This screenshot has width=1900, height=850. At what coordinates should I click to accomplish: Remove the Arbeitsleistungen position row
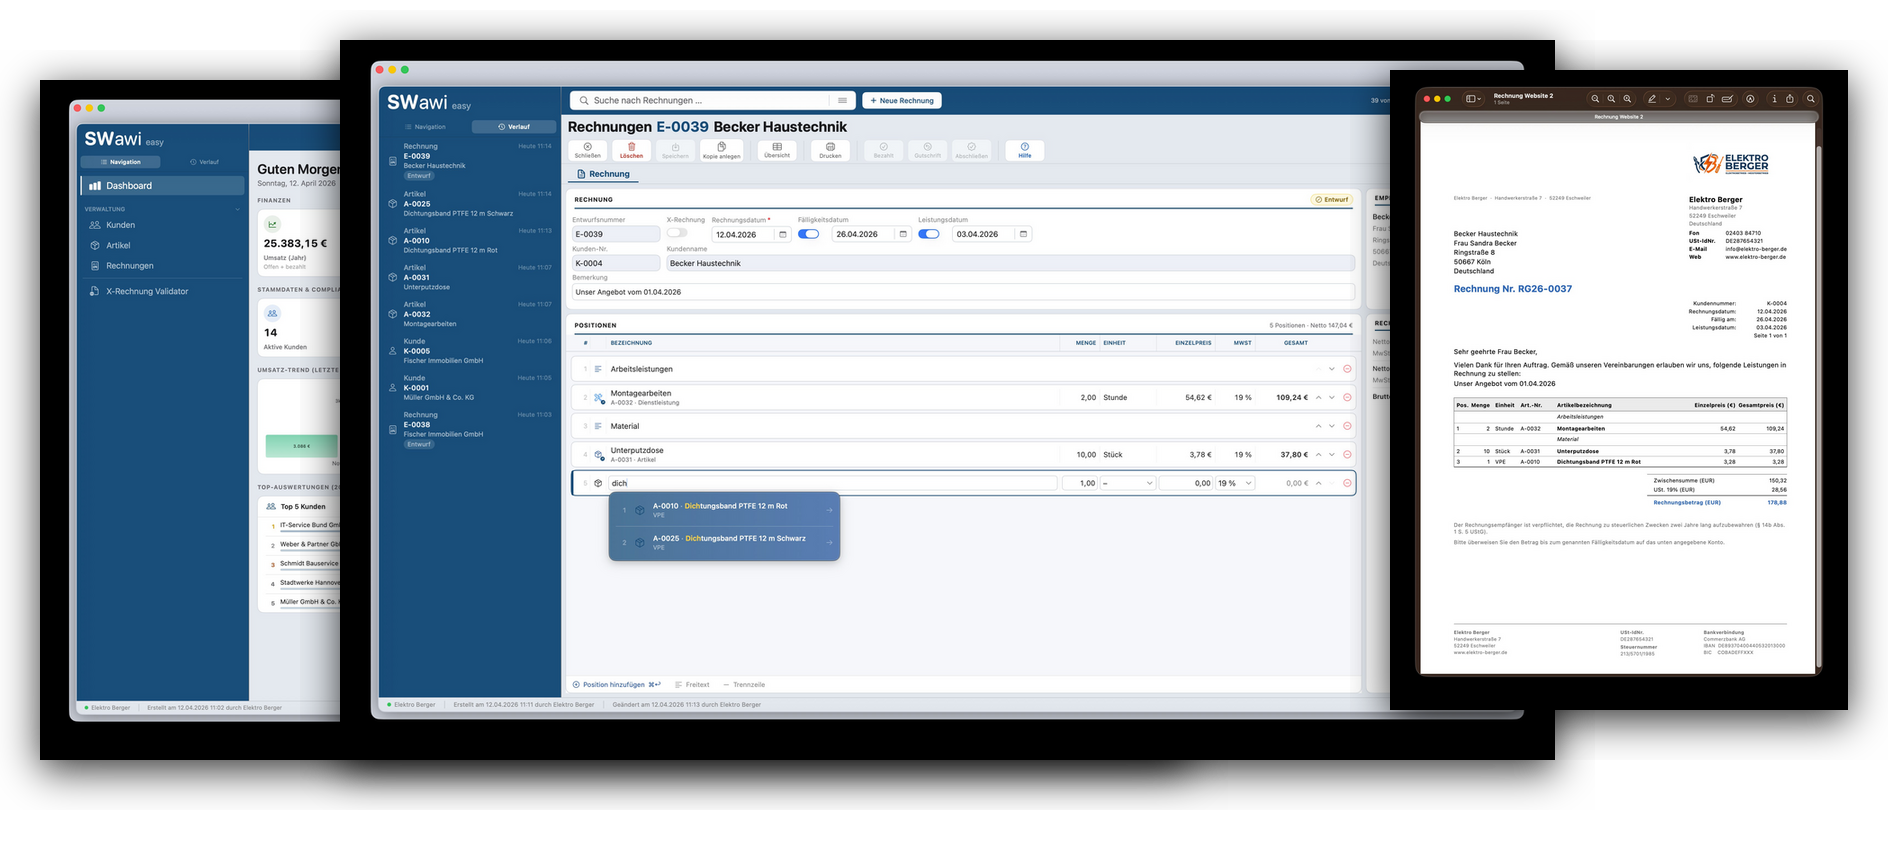(1347, 369)
